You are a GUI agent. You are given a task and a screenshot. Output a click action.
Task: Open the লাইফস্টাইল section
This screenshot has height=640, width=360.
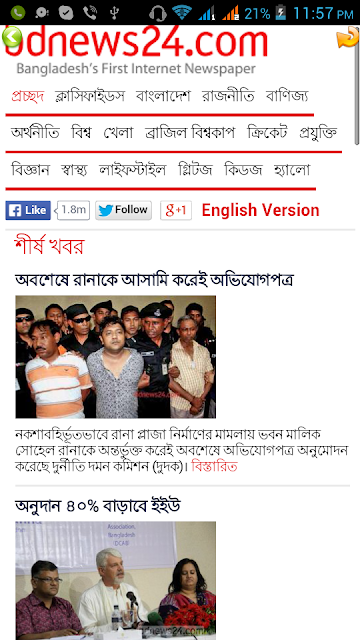[x=133, y=169]
